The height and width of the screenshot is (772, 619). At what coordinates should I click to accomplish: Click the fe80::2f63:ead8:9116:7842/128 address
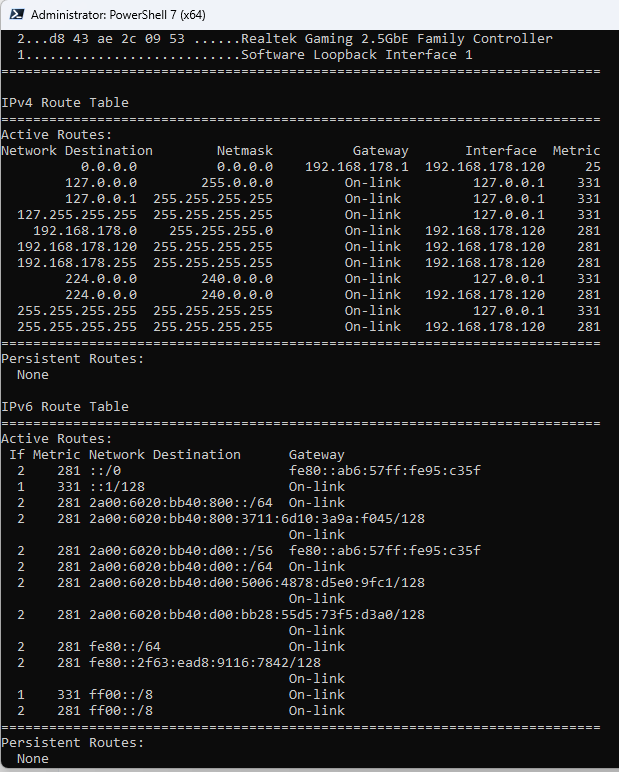click(x=205, y=663)
